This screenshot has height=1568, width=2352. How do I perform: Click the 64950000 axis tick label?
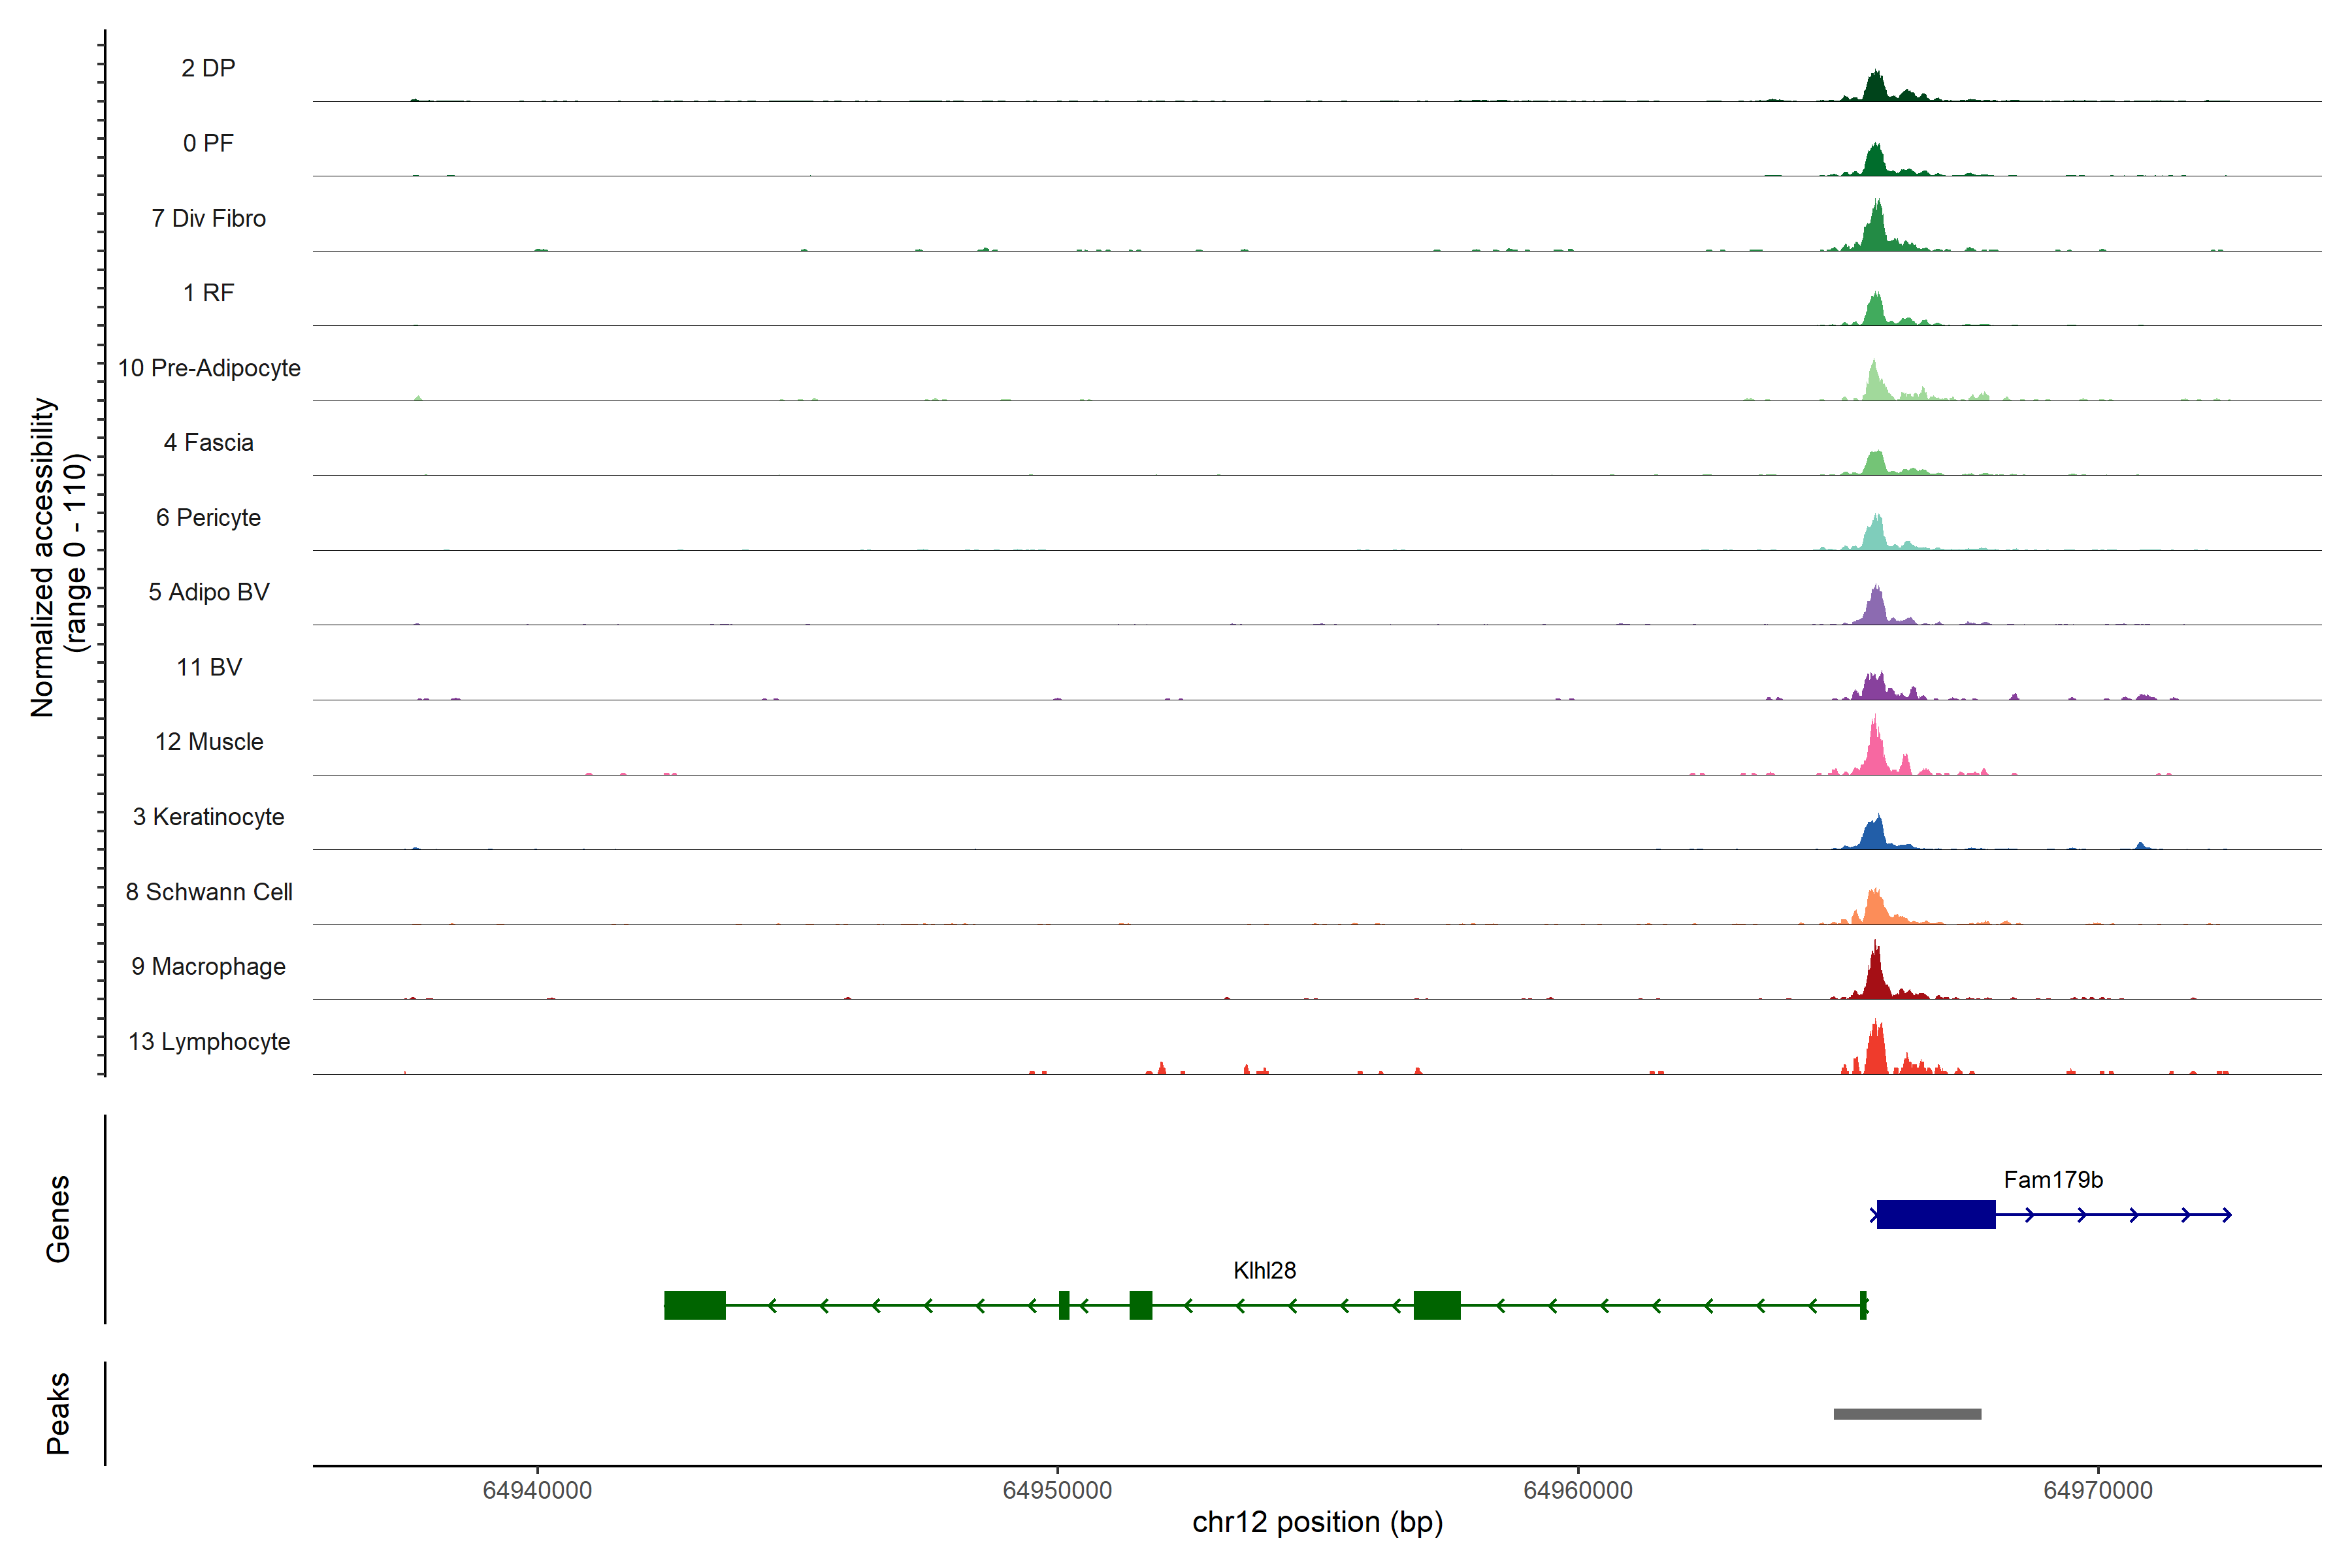(1057, 1490)
